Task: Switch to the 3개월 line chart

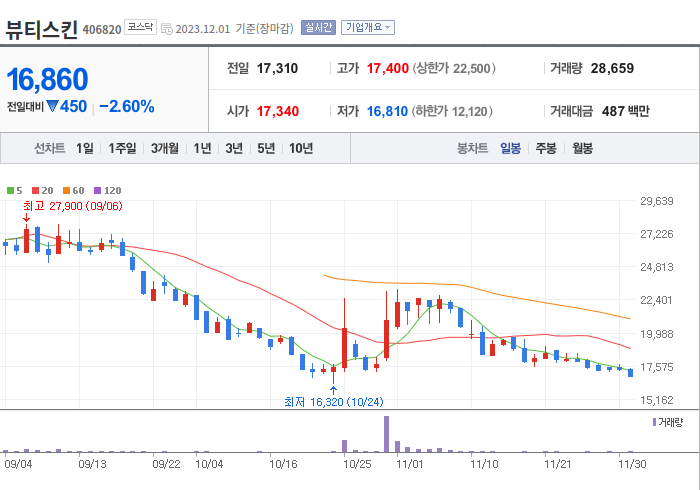Action: point(165,148)
